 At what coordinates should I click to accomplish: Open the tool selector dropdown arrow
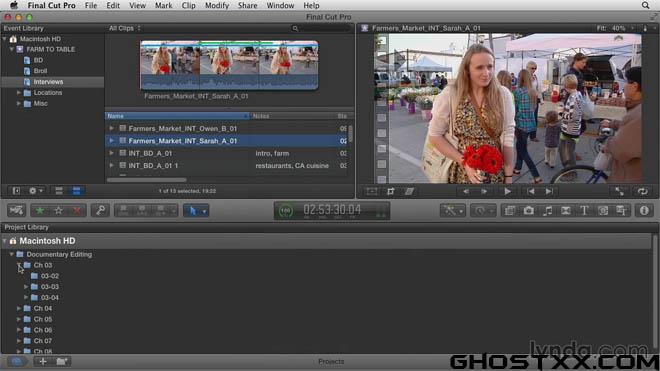(205, 211)
